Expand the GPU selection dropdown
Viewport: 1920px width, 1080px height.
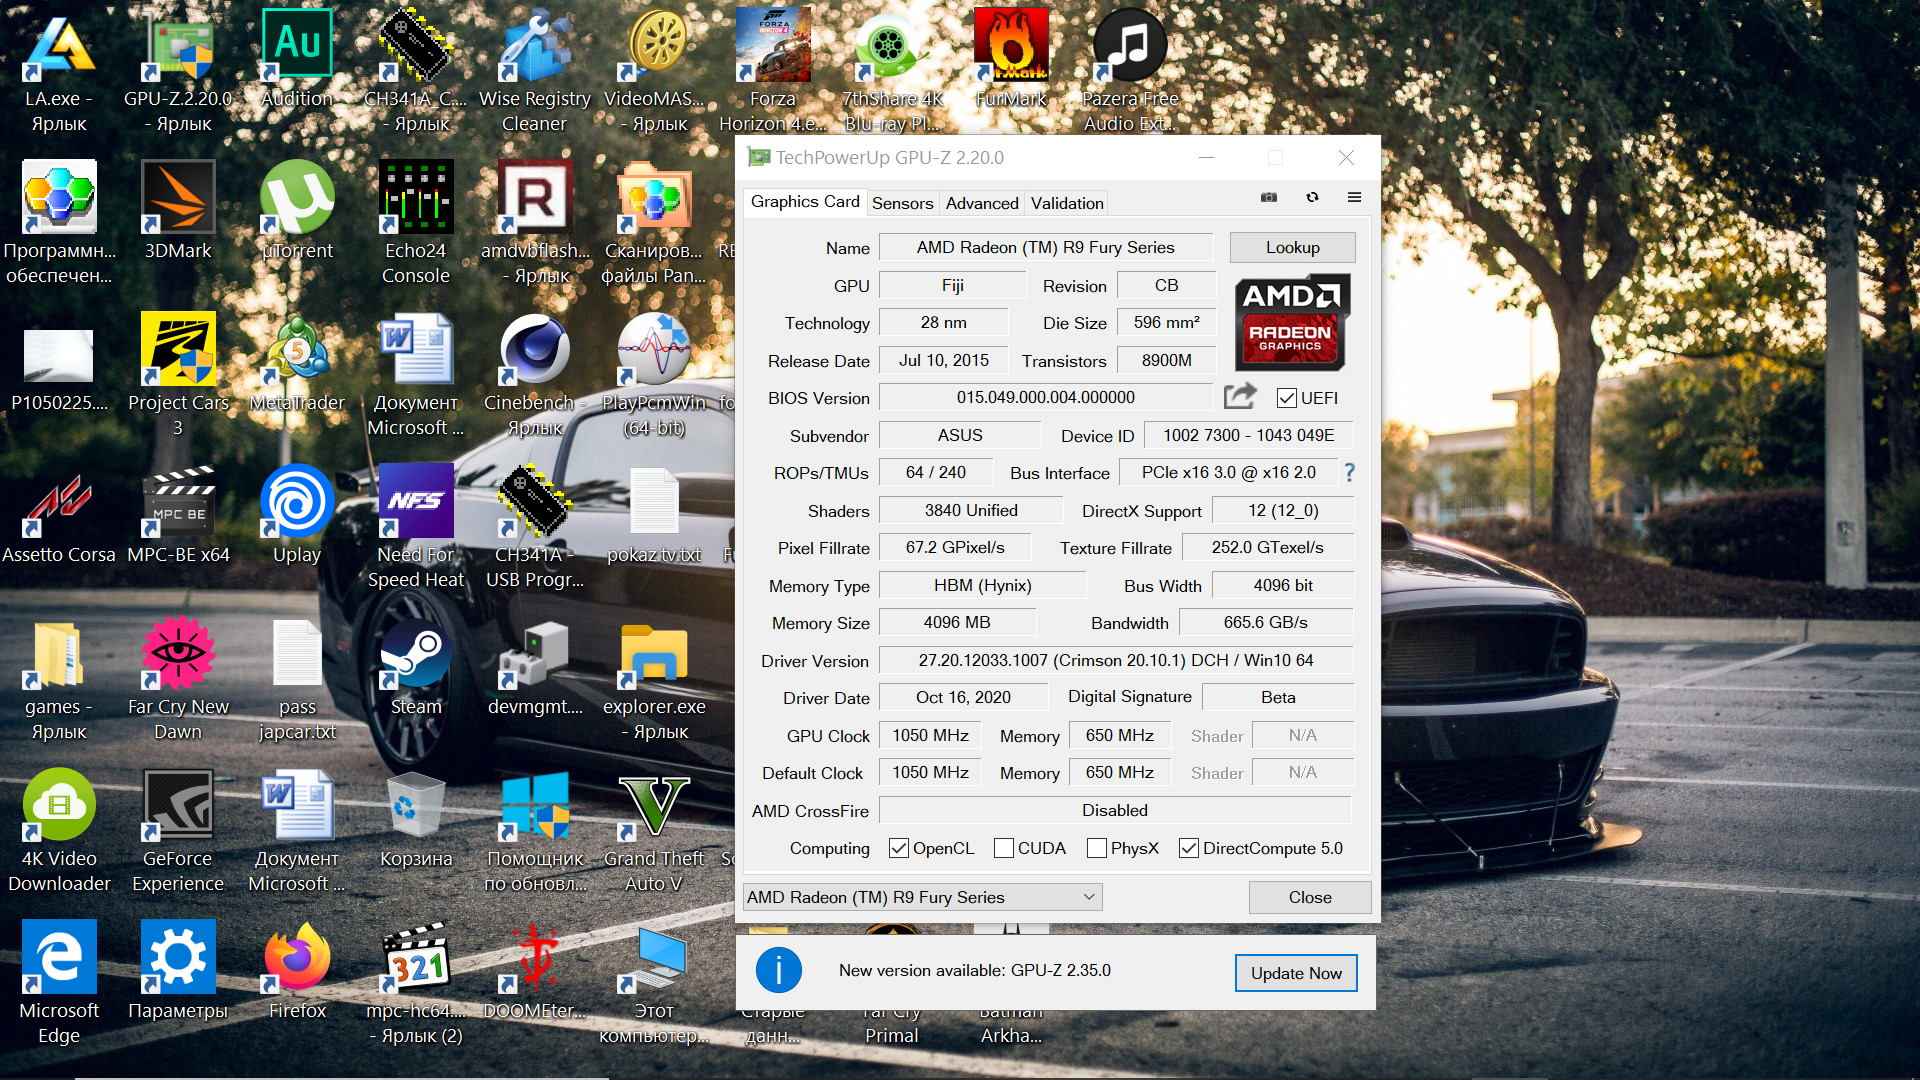coord(1089,897)
